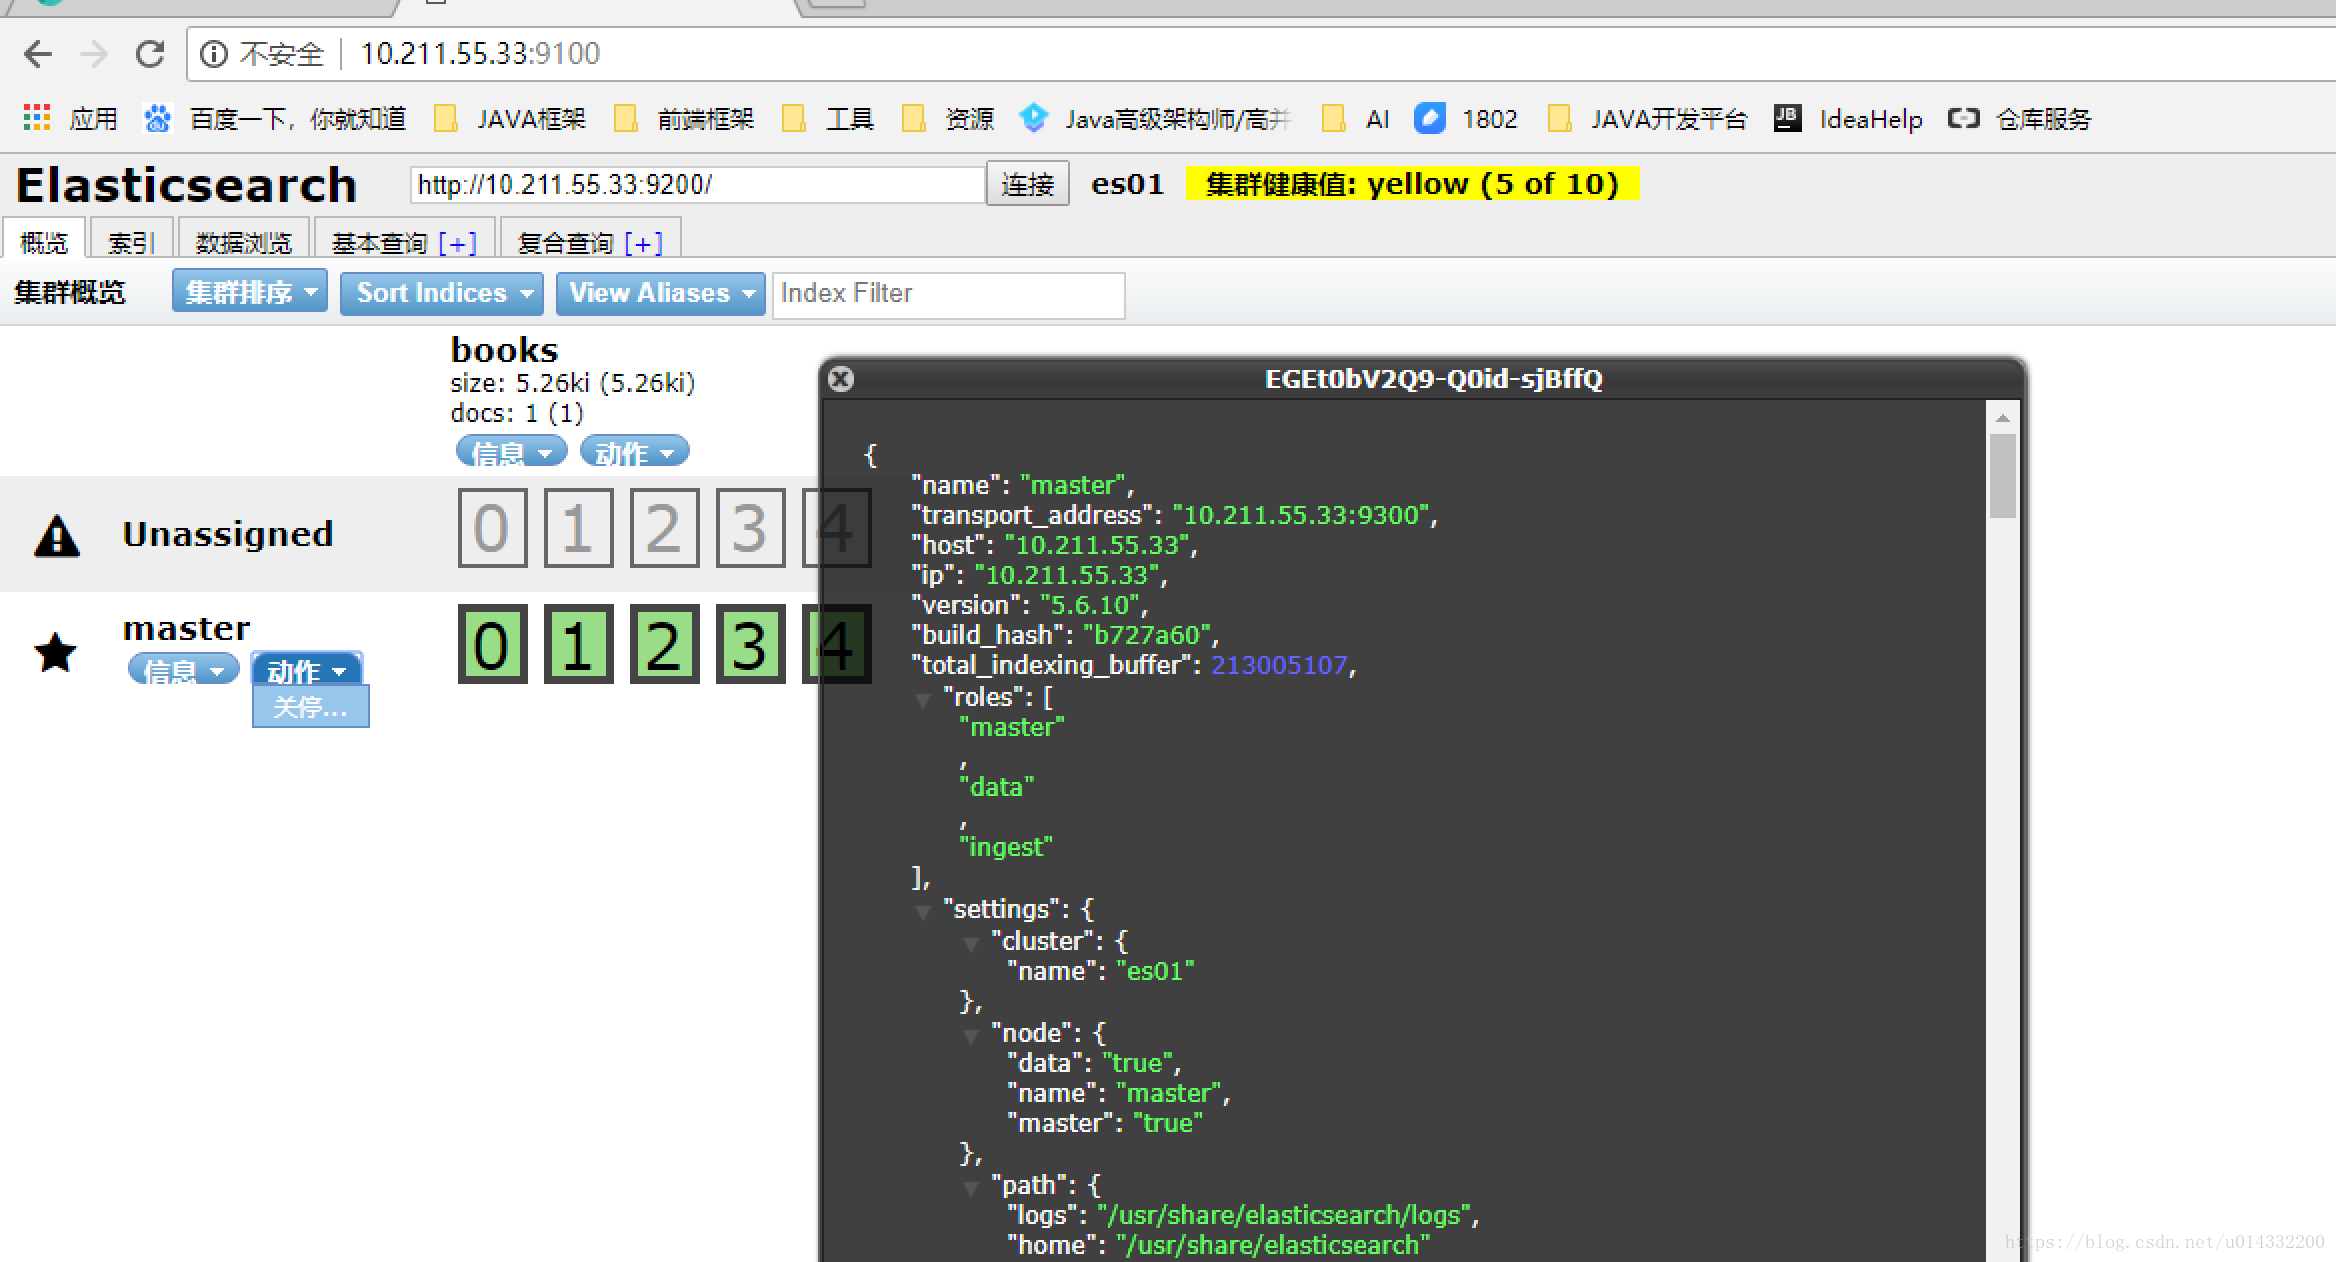Open the 前端框架 bookmark folder
The width and height of the screenshot is (2336, 1262).
tap(684, 119)
